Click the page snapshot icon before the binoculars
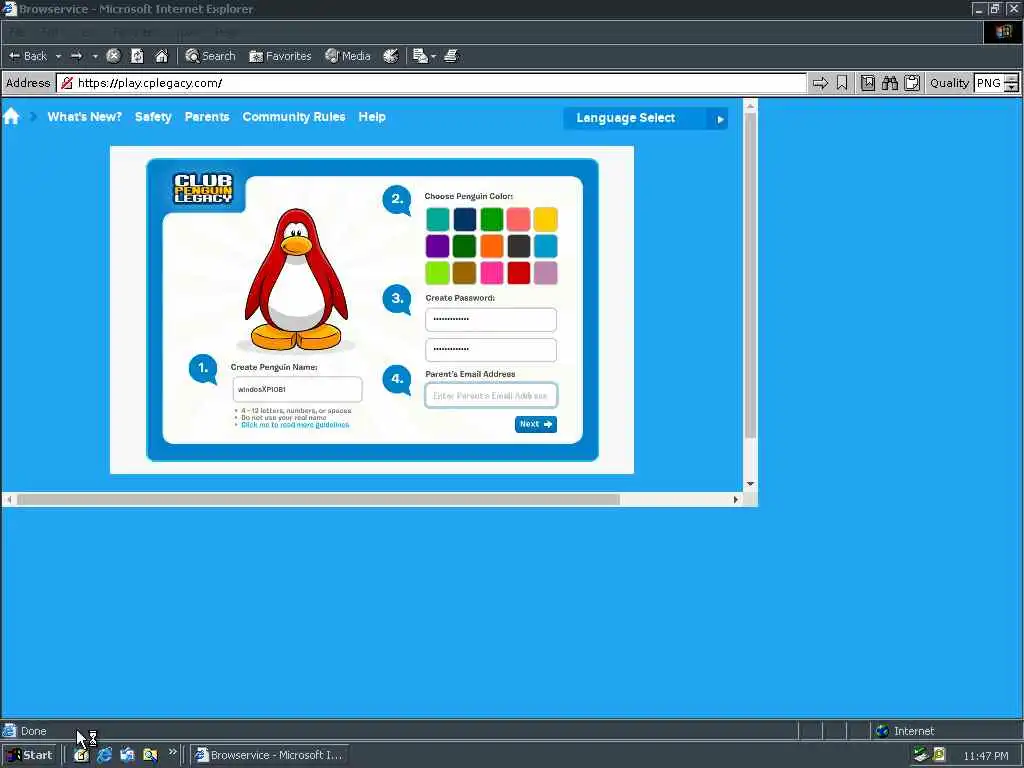This screenshot has width=1024, height=768. tap(867, 83)
